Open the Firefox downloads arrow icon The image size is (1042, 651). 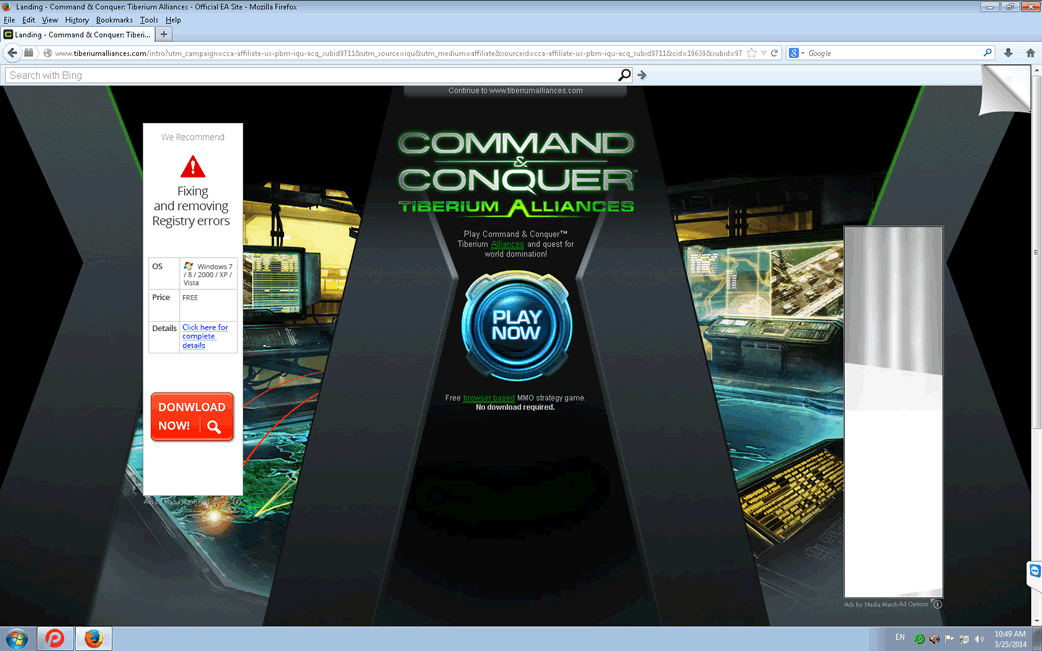1008,53
